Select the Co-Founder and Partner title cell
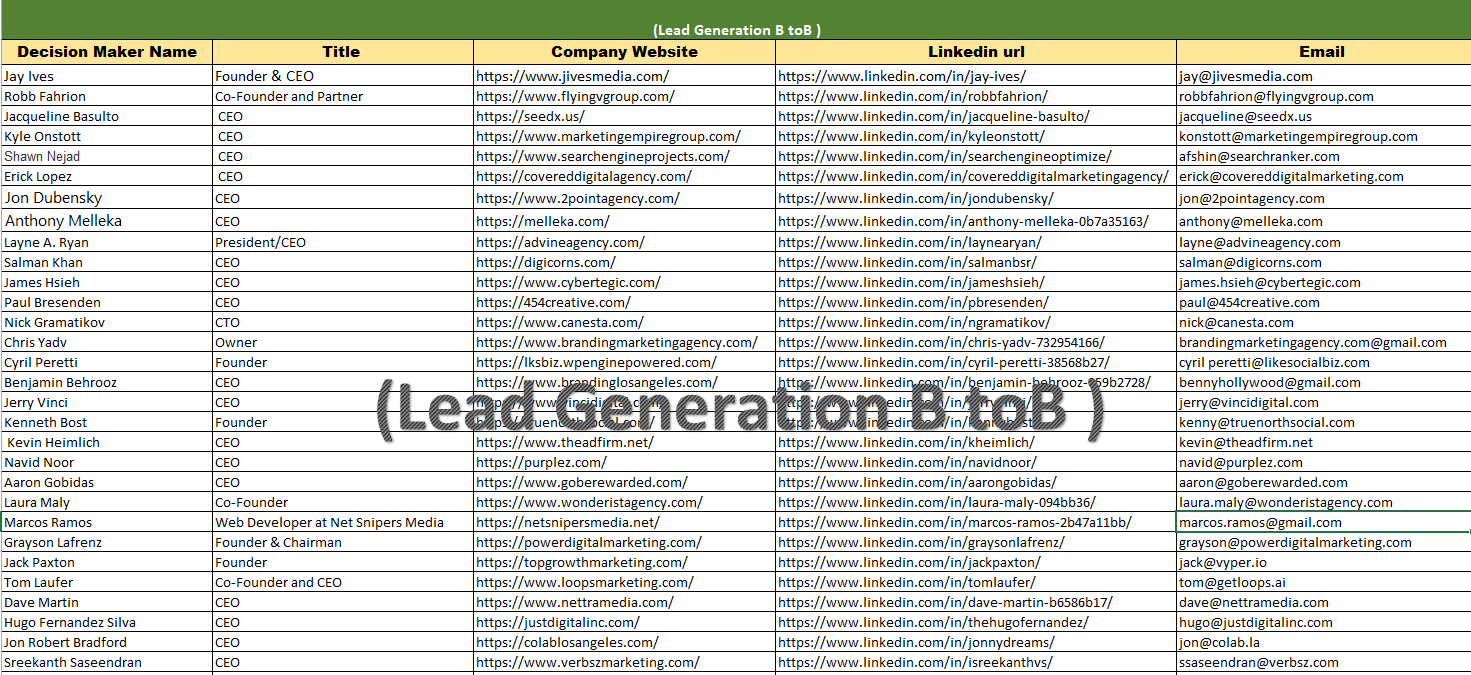The width and height of the screenshot is (1471, 675). (x=343, y=96)
